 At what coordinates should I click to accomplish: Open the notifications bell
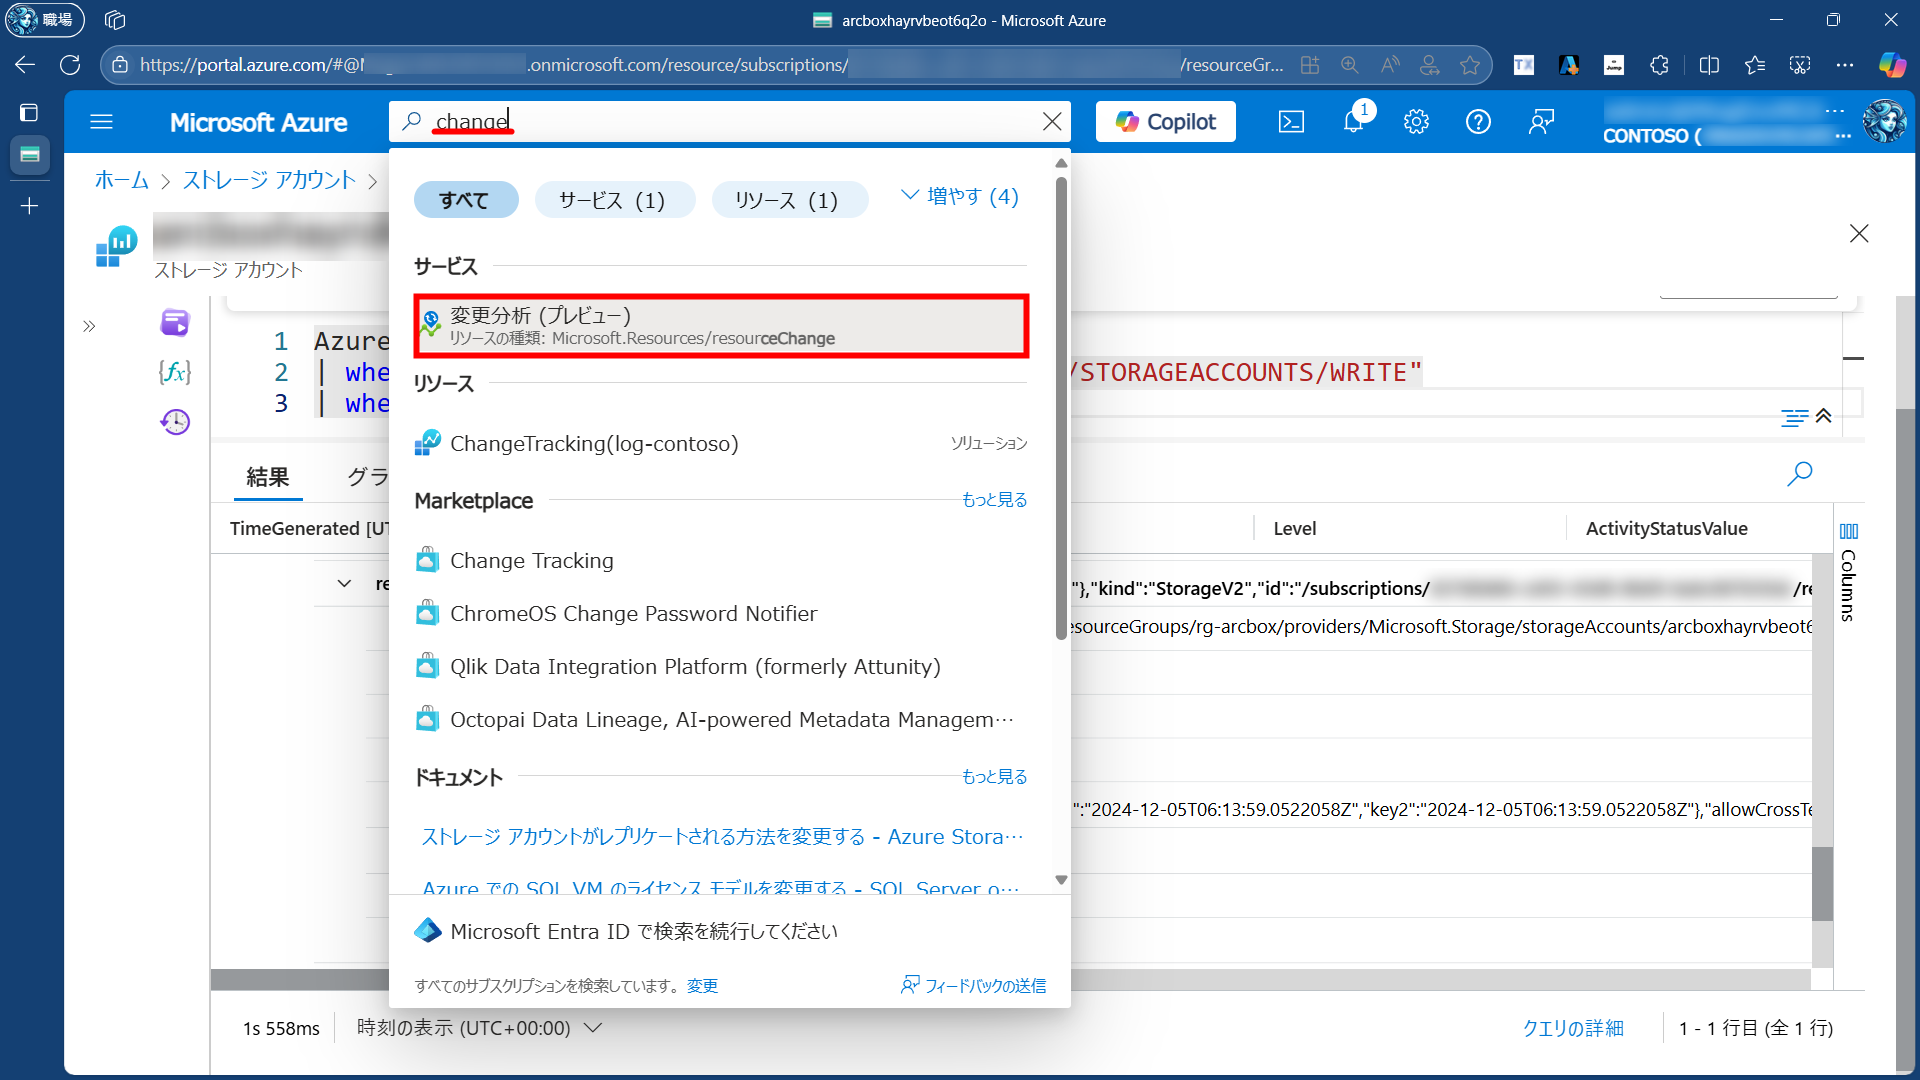pos(1353,122)
